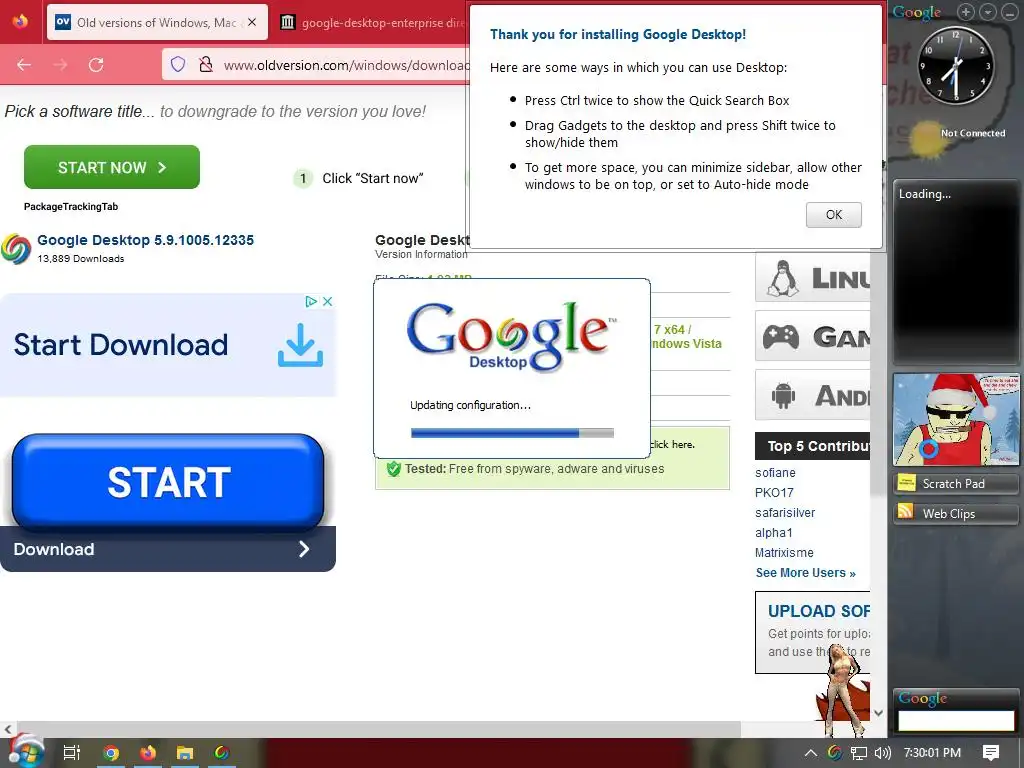This screenshot has width=1024, height=768.
Task: Click the horizontal scrollbar left arrow
Action: point(7,729)
